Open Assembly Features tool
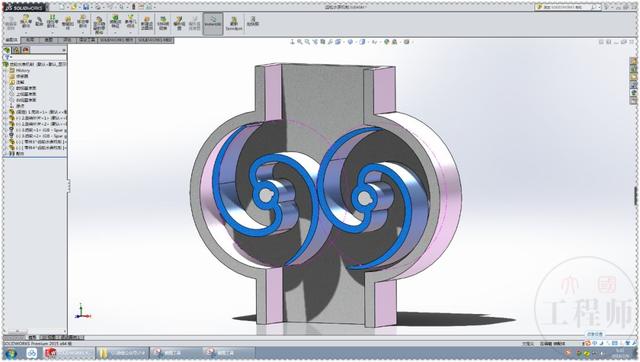 (x=116, y=22)
